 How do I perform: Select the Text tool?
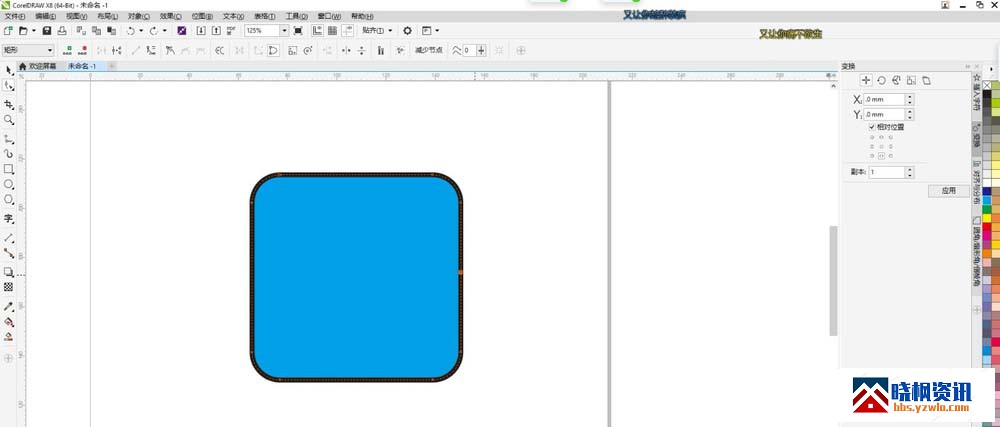point(8,219)
